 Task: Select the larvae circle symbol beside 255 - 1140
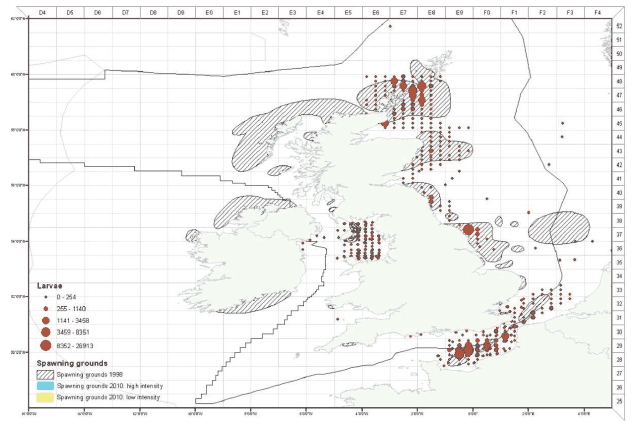46,309
